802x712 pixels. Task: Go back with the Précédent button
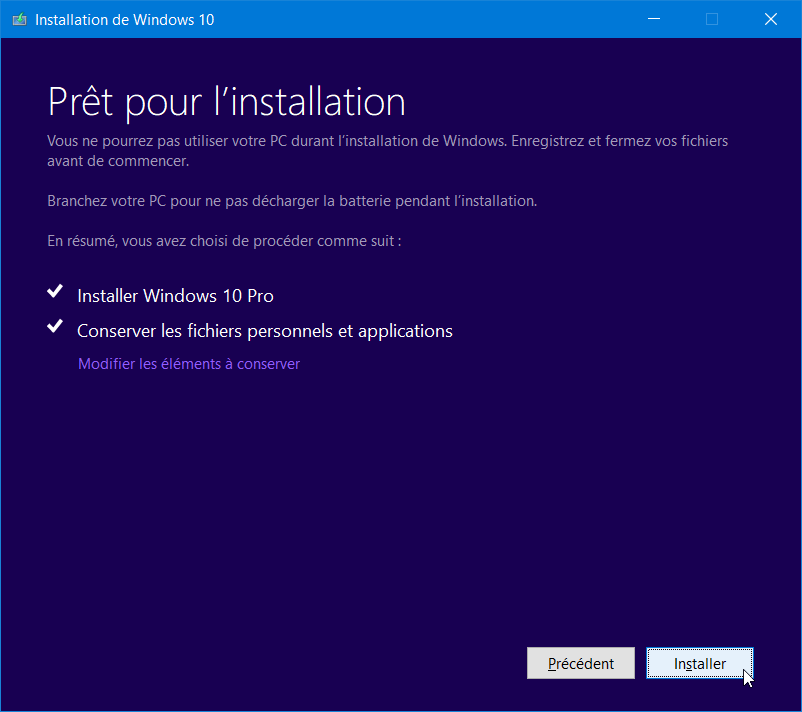581,663
